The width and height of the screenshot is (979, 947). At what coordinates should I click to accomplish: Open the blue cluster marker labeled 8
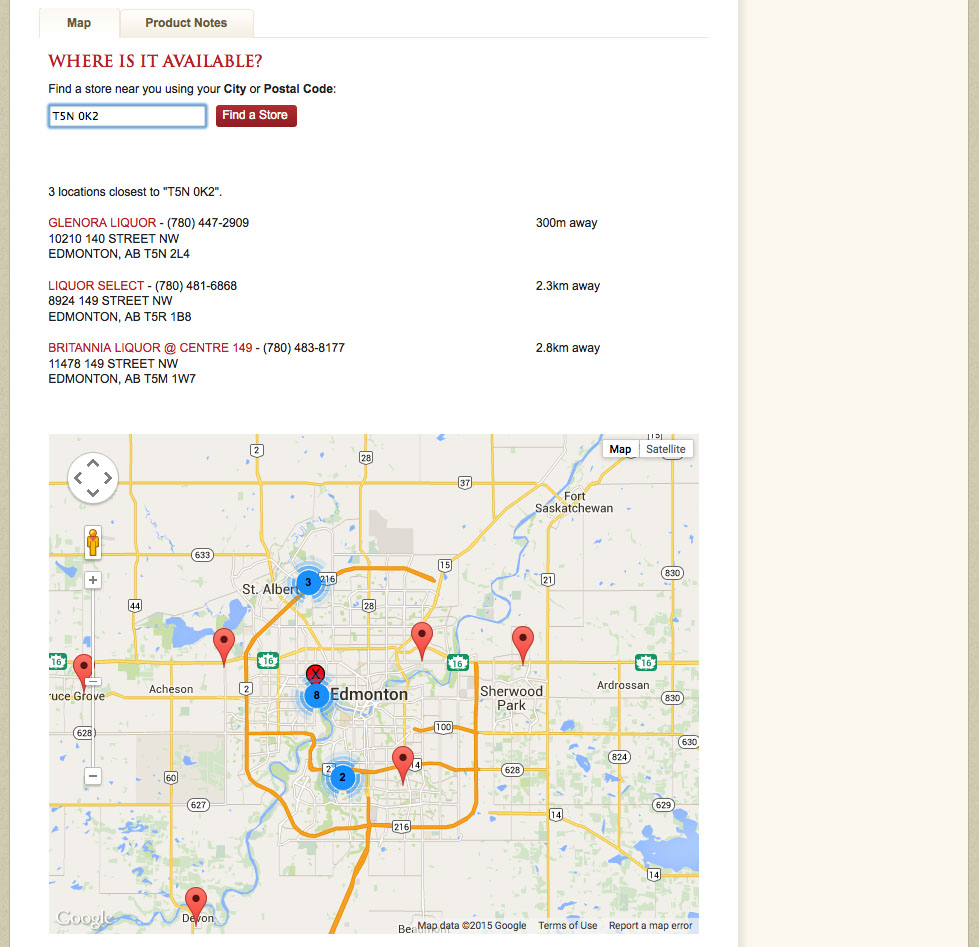pos(317,695)
